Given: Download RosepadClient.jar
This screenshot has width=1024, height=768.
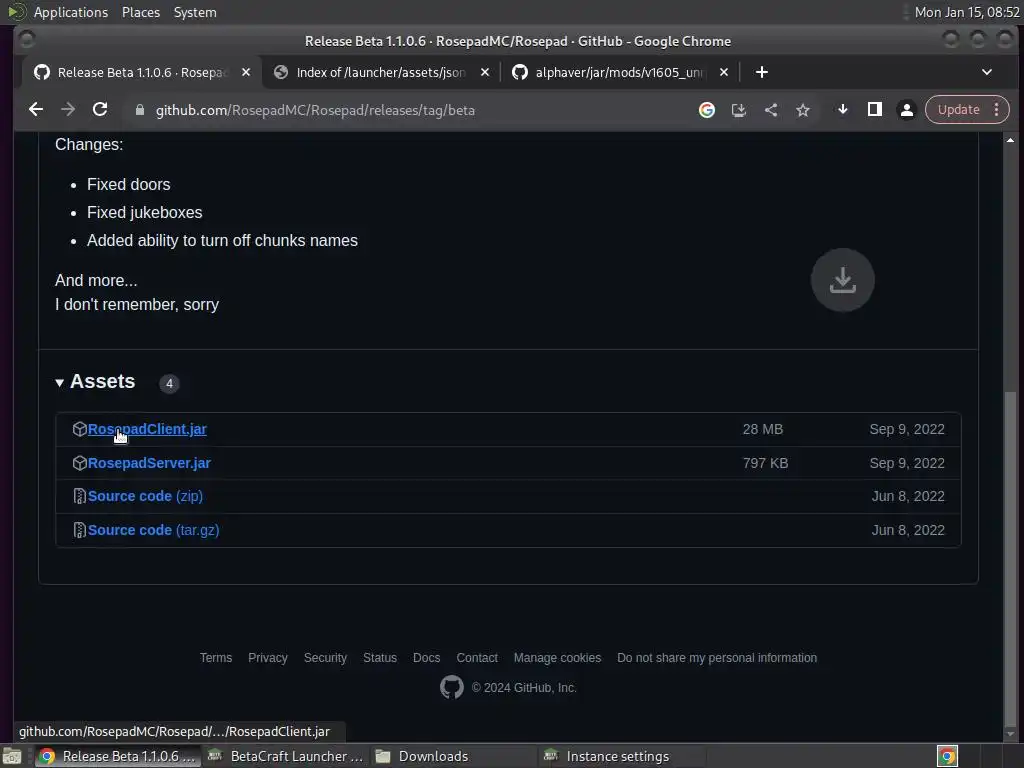Looking at the screenshot, I should (147, 429).
